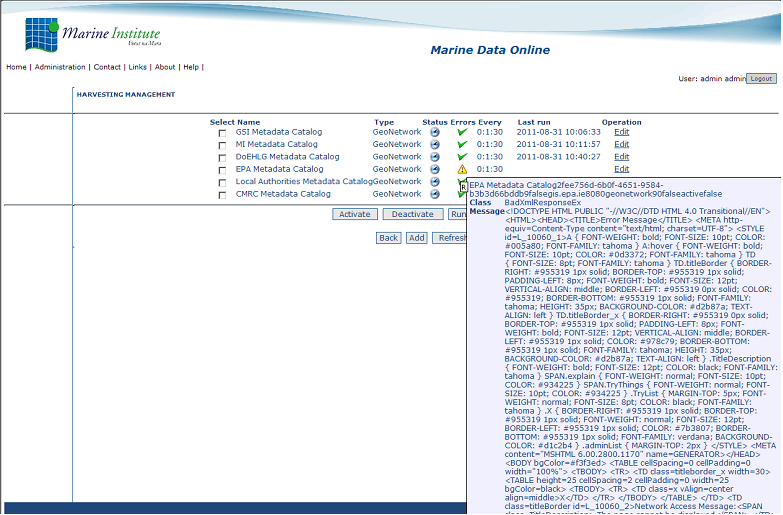Click status icon for GSI Metadata Catalog
This screenshot has height=515, width=783.
[x=435, y=132]
